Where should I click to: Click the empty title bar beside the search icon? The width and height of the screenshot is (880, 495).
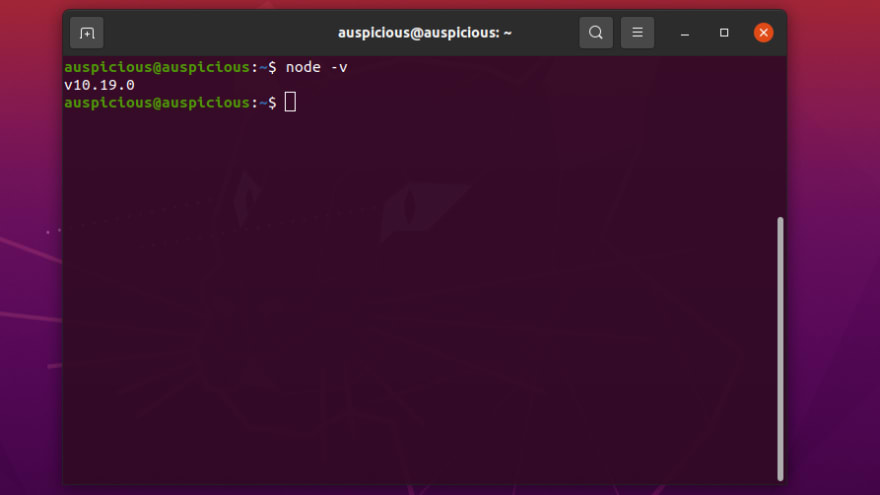544,33
